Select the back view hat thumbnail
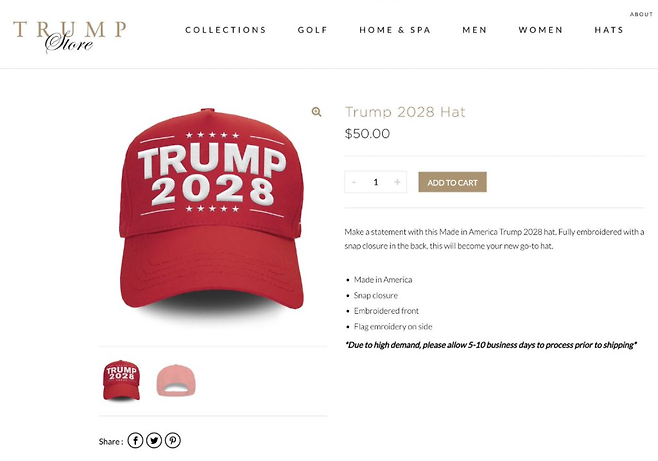The image size is (658, 461). click(x=176, y=381)
